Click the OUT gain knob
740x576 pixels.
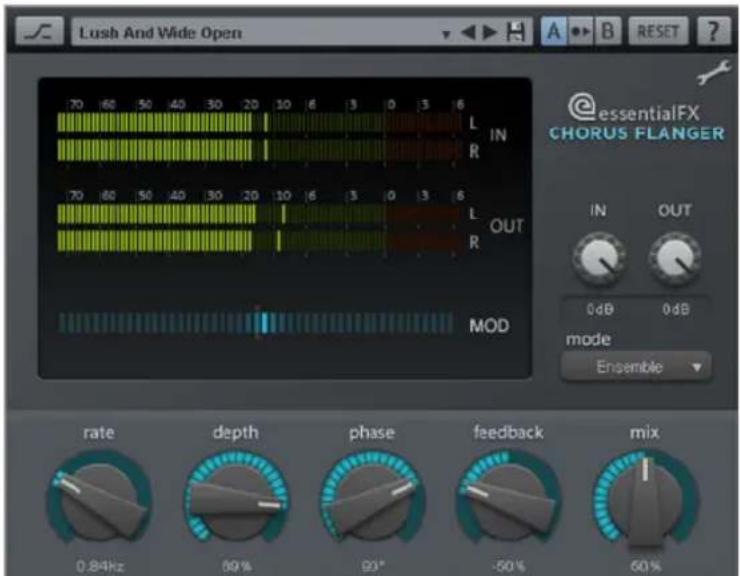click(675, 259)
